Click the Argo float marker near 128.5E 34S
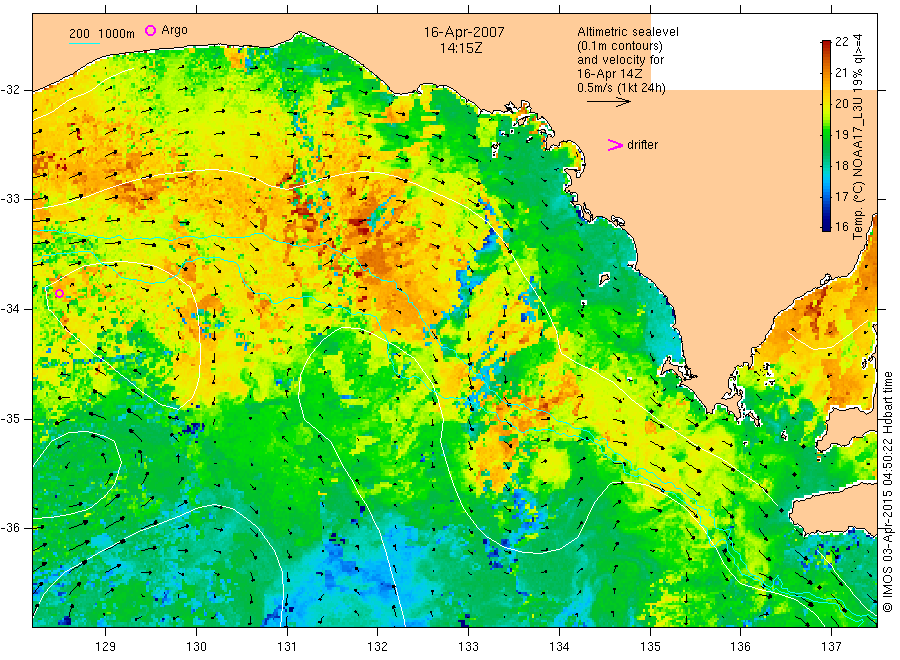This screenshot has width=900, height=660. coord(59,293)
